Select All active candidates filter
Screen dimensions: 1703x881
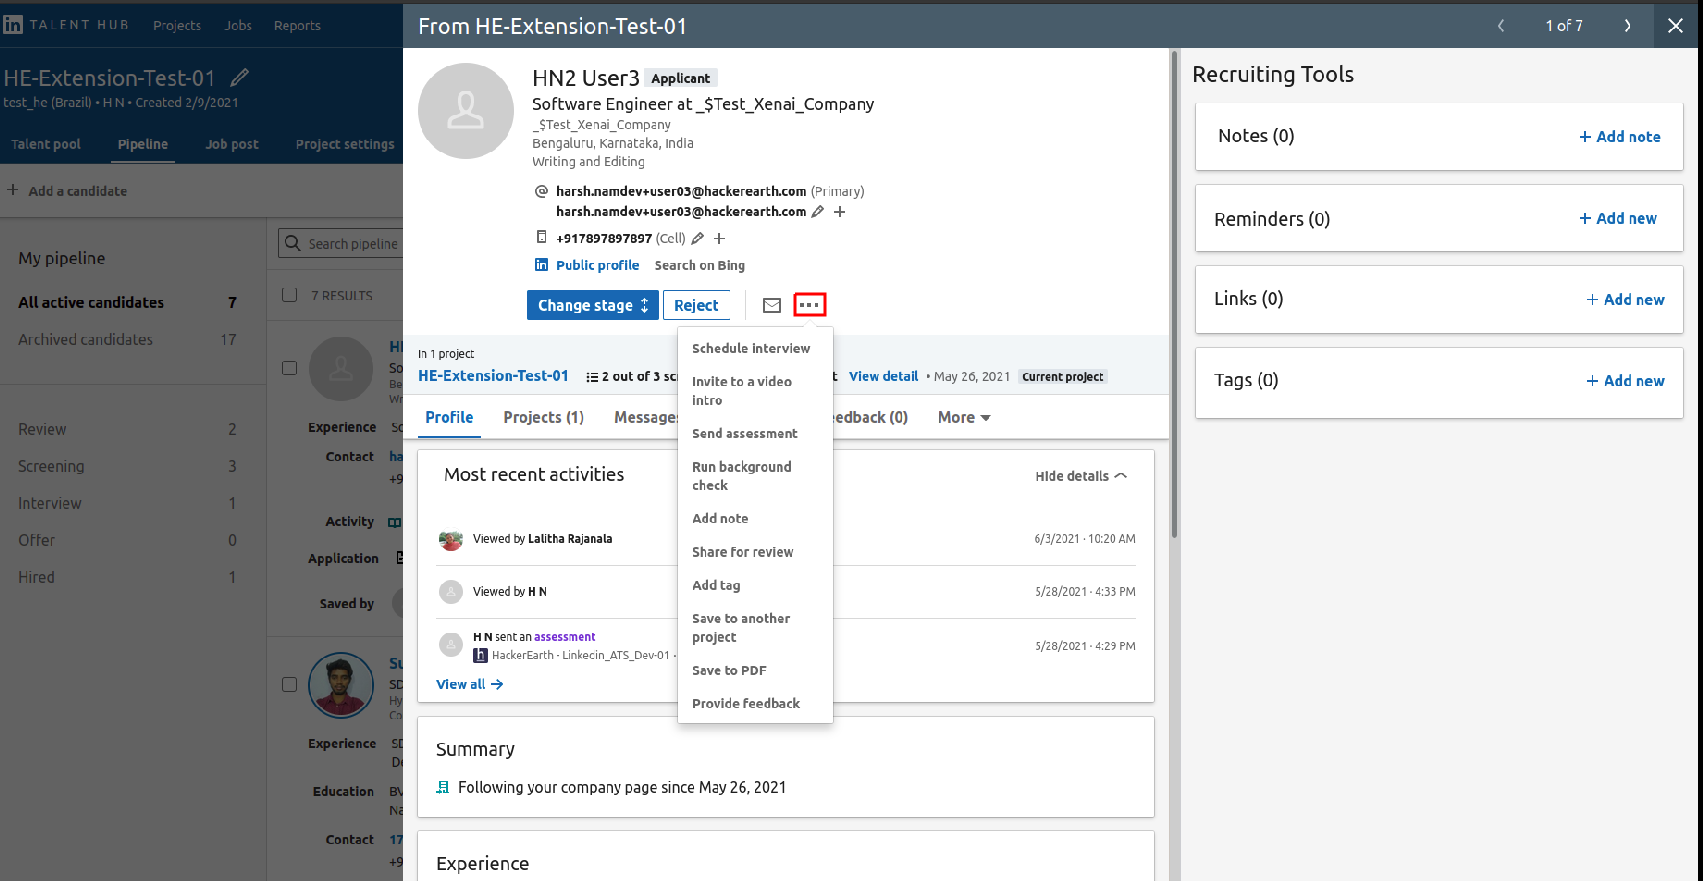coord(127,302)
